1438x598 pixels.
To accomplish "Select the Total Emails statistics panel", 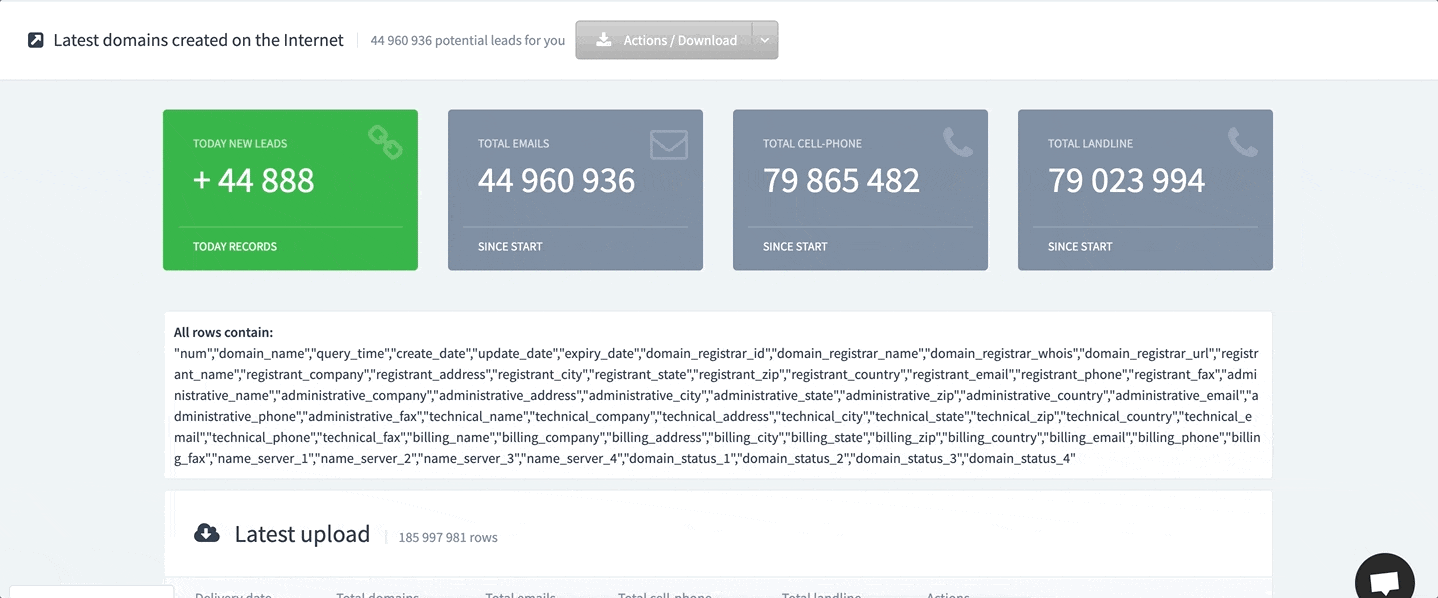I will coord(575,189).
